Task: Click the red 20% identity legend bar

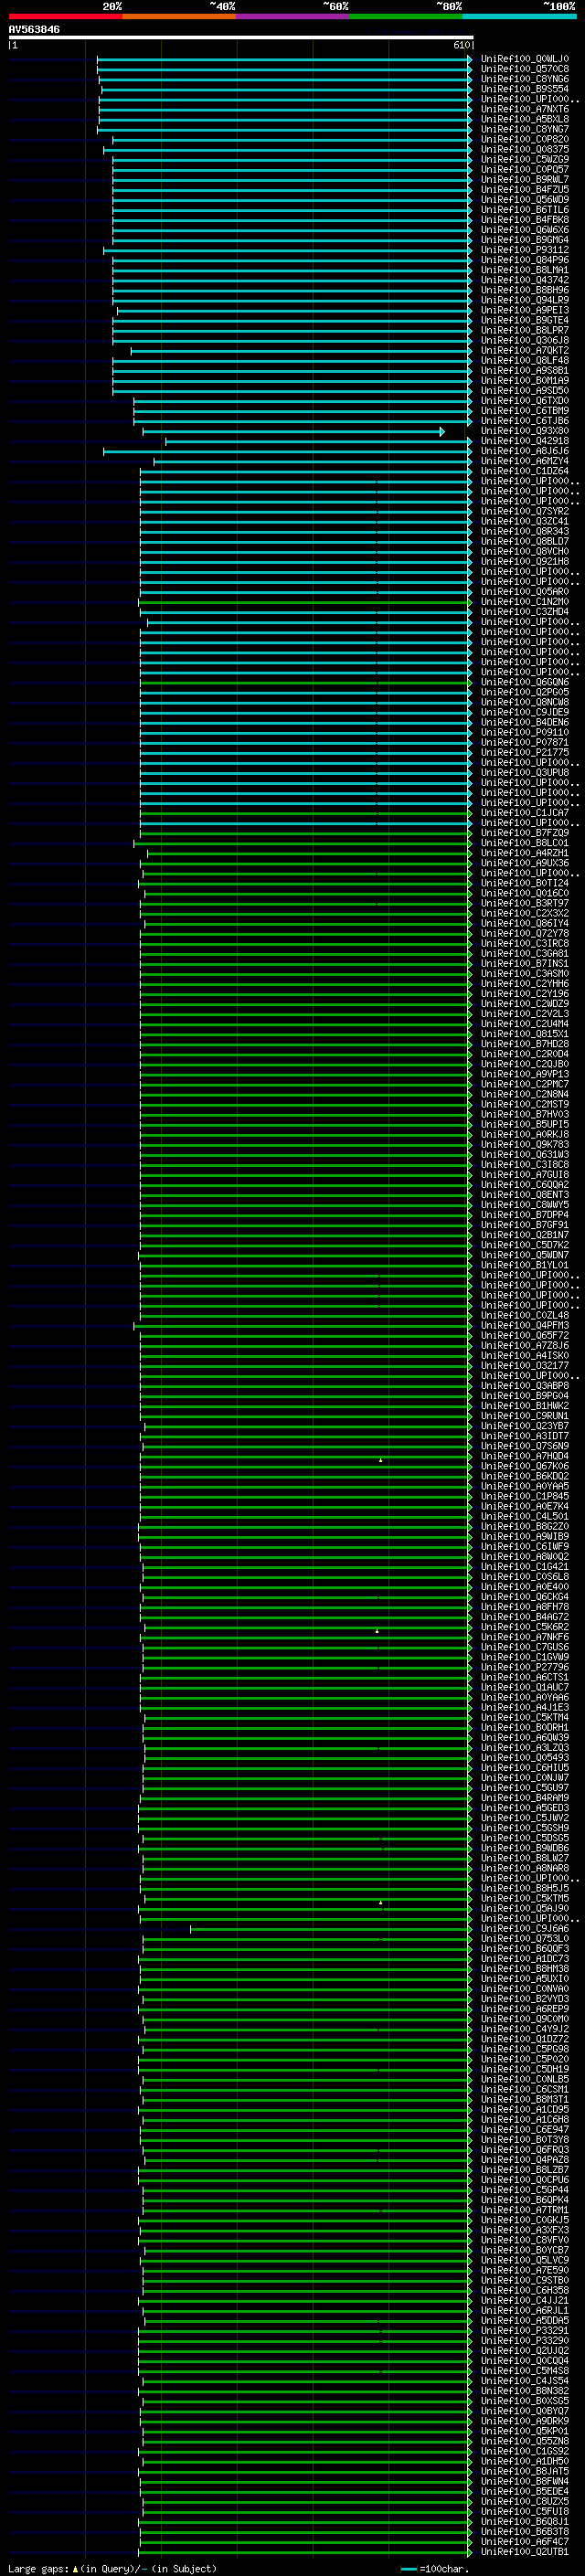Action: click(x=65, y=16)
